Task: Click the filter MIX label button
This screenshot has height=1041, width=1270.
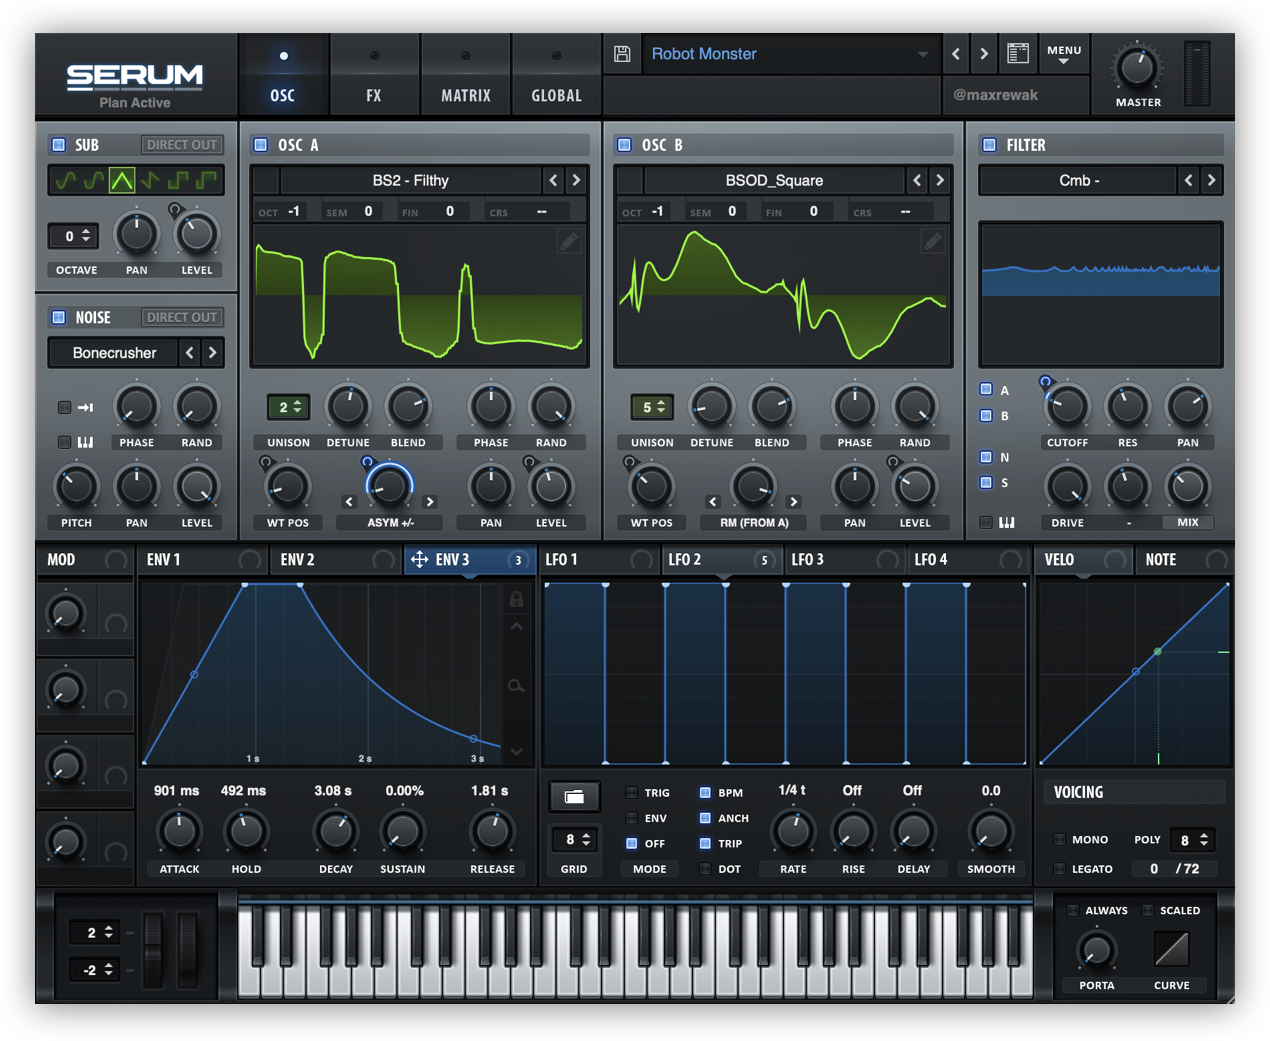Action: [x=1187, y=522]
